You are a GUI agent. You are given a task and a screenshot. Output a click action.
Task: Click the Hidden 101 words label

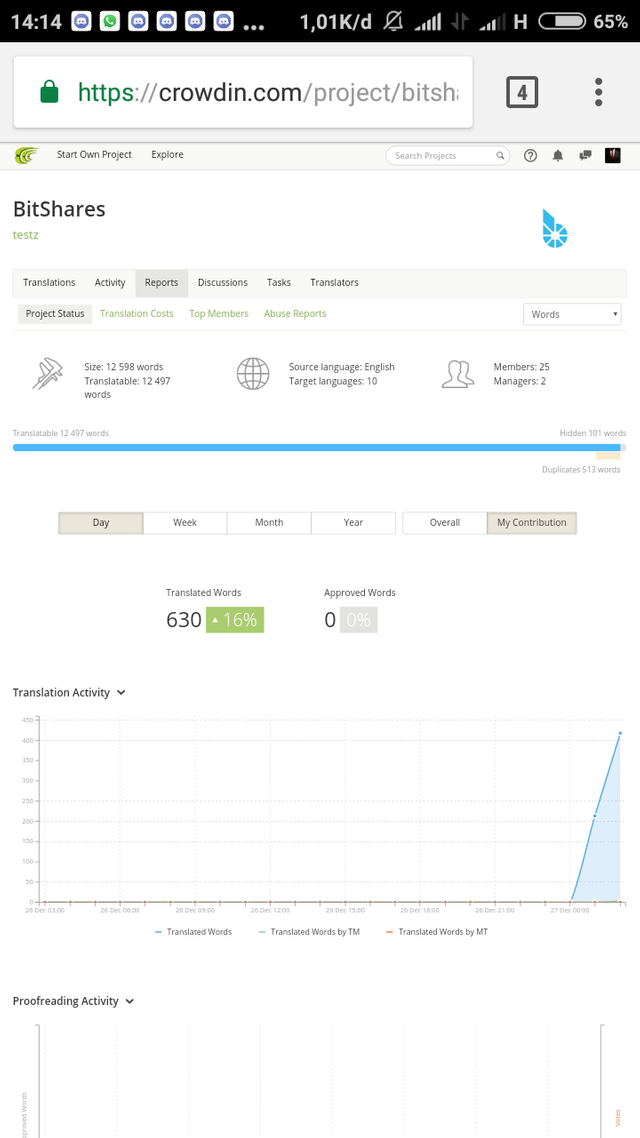tap(592, 433)
